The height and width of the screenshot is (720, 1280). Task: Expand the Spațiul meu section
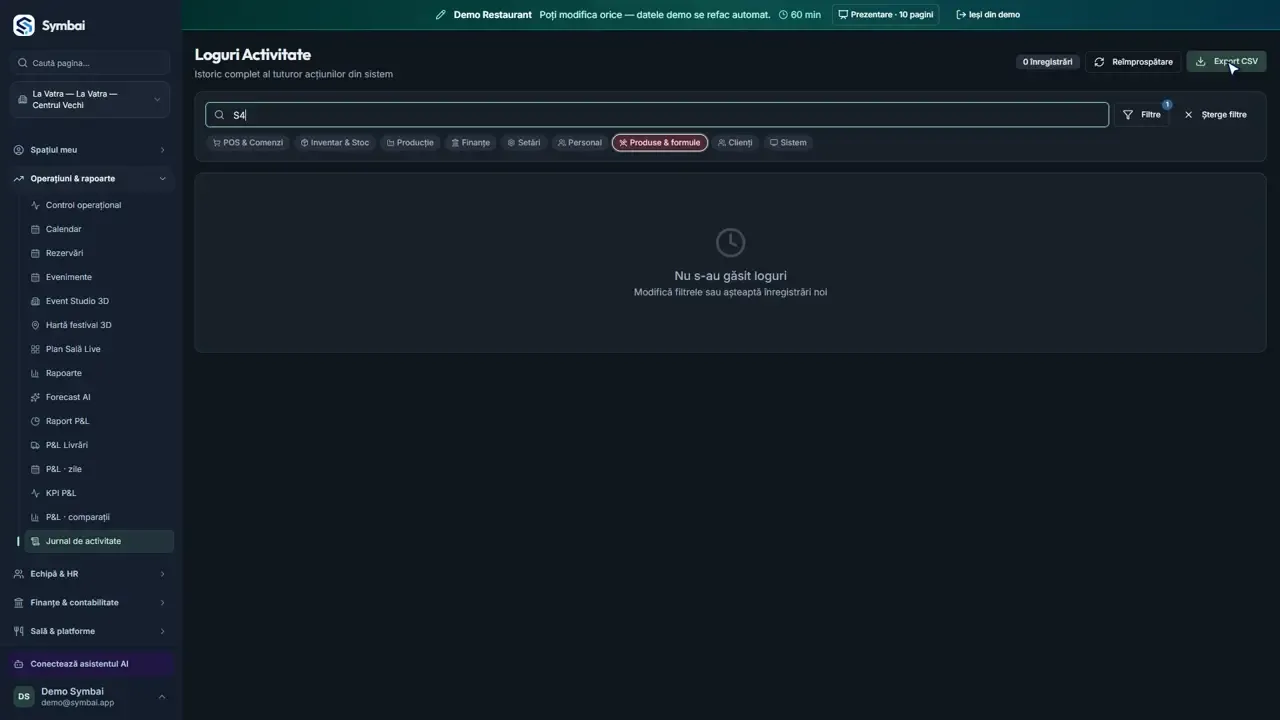click(91, 150)
